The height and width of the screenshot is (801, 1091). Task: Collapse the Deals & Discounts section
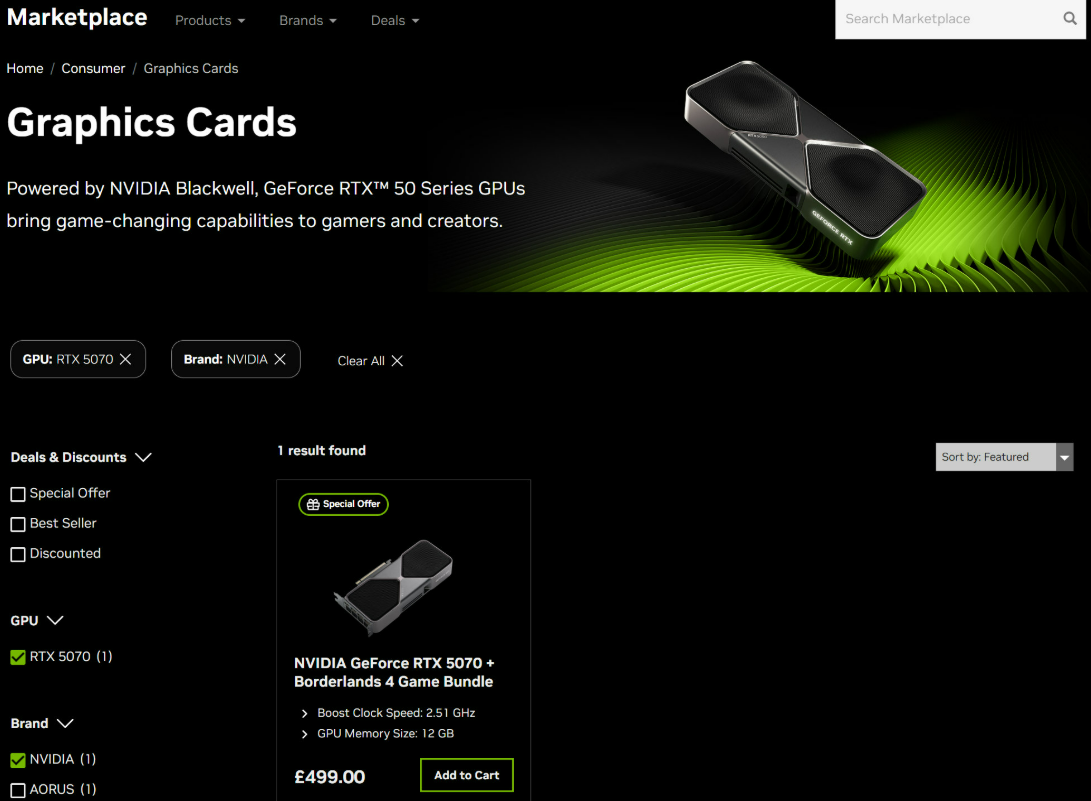(x=143, y=457)
